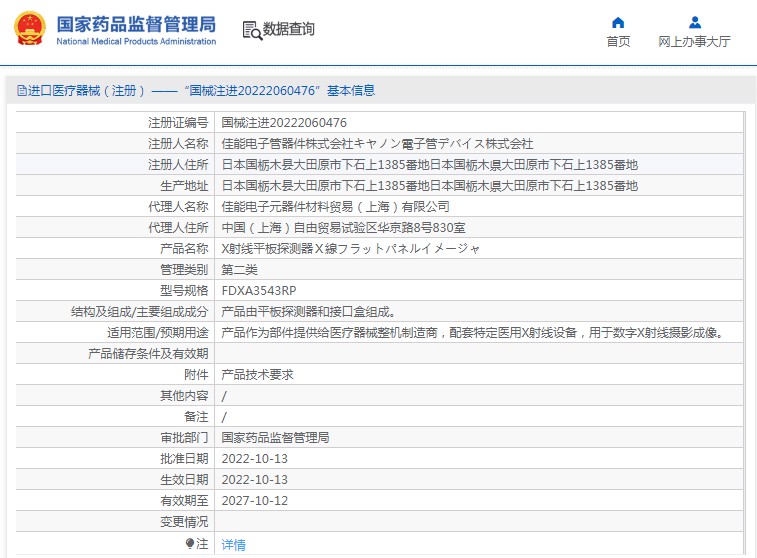Click the 附件 value 产品技术要求
This screenshot has height=558, width=757.
(257, 375)
